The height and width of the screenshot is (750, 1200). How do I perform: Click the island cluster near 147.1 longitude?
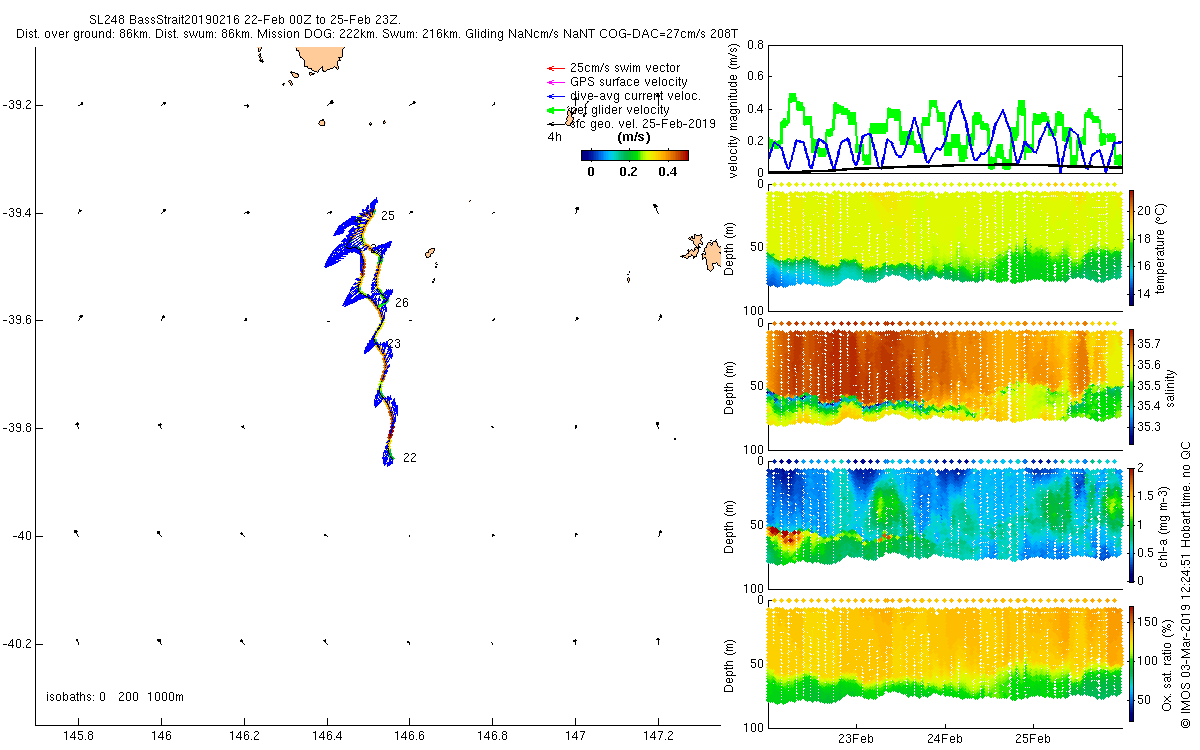click(703, 252)
